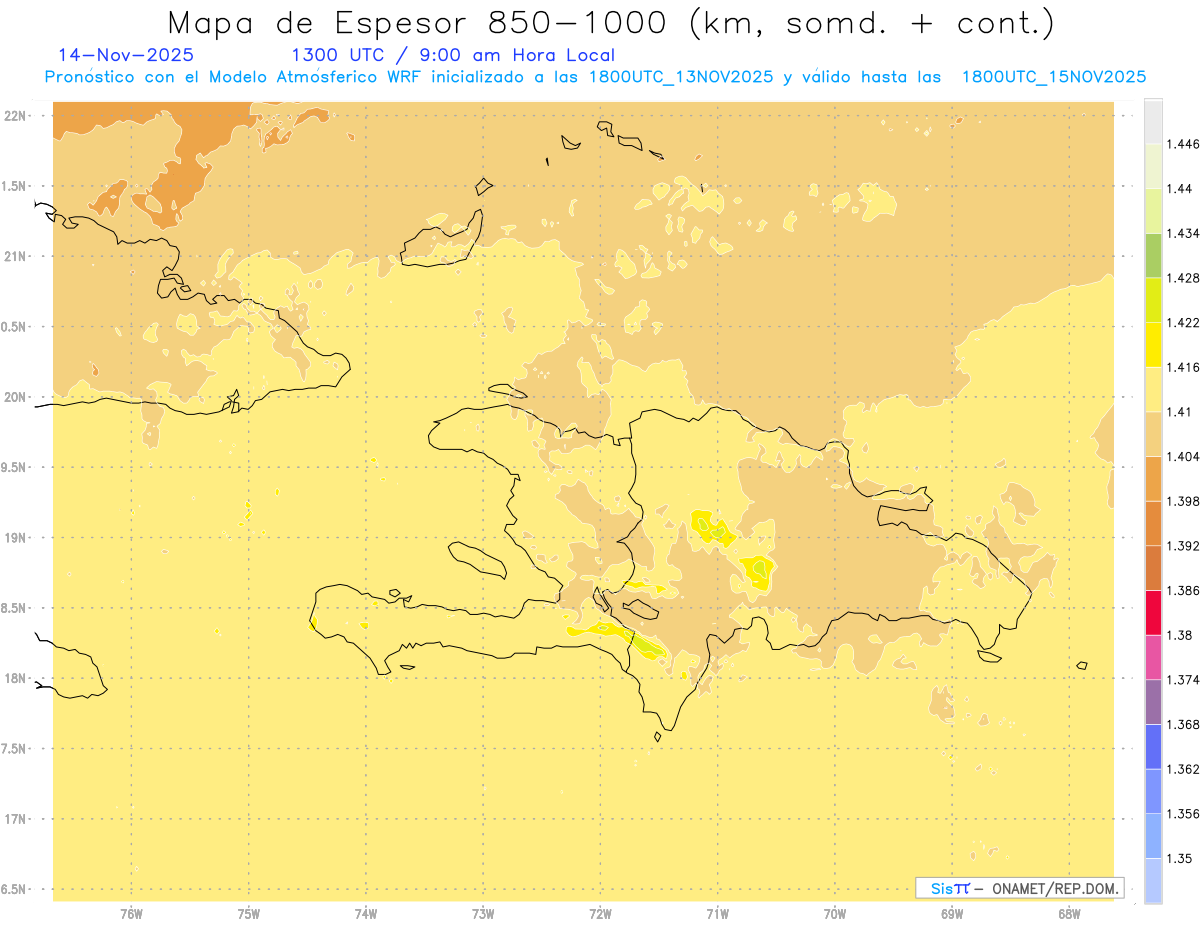Pick the blue swatch between 1.362 and 1.368

tap(1153, 747)
